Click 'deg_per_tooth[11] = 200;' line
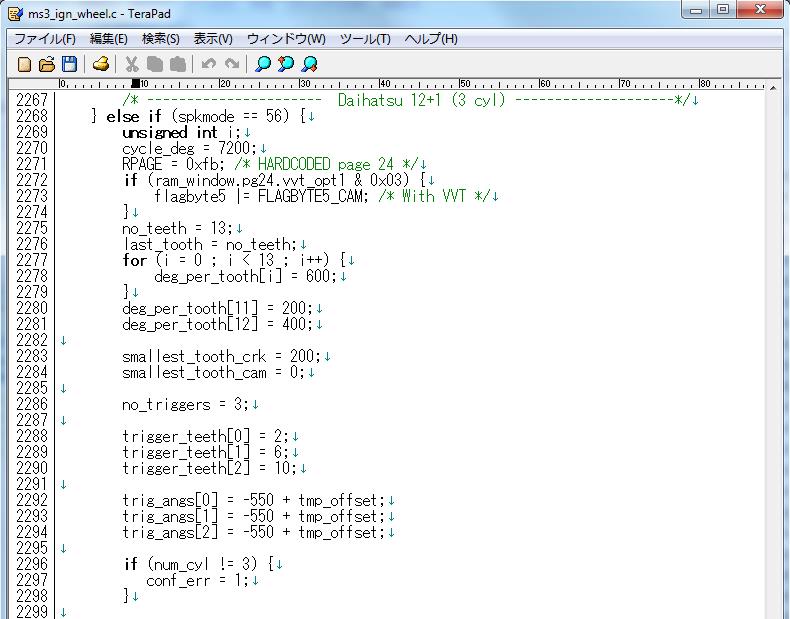The image size is (790, 619). [218, 308]
